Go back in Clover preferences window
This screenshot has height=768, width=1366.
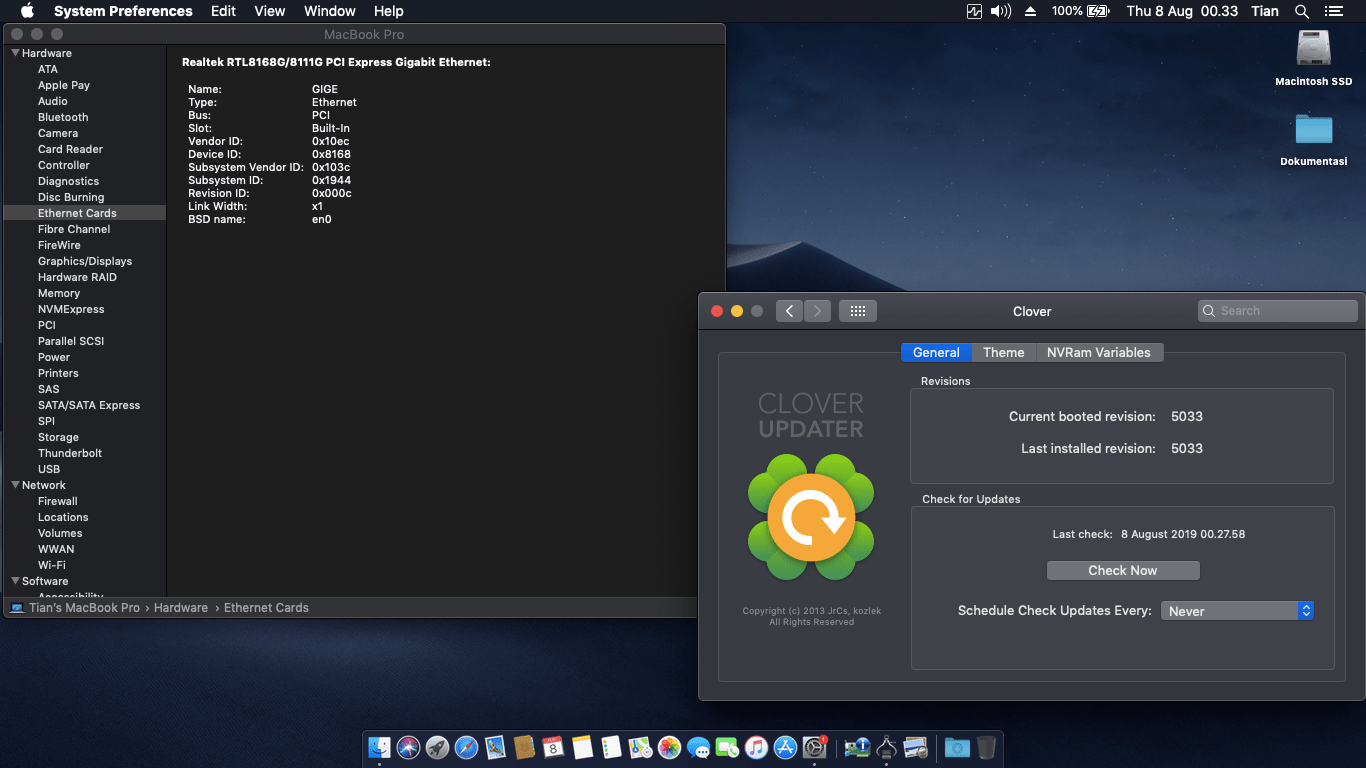(790, 311)
